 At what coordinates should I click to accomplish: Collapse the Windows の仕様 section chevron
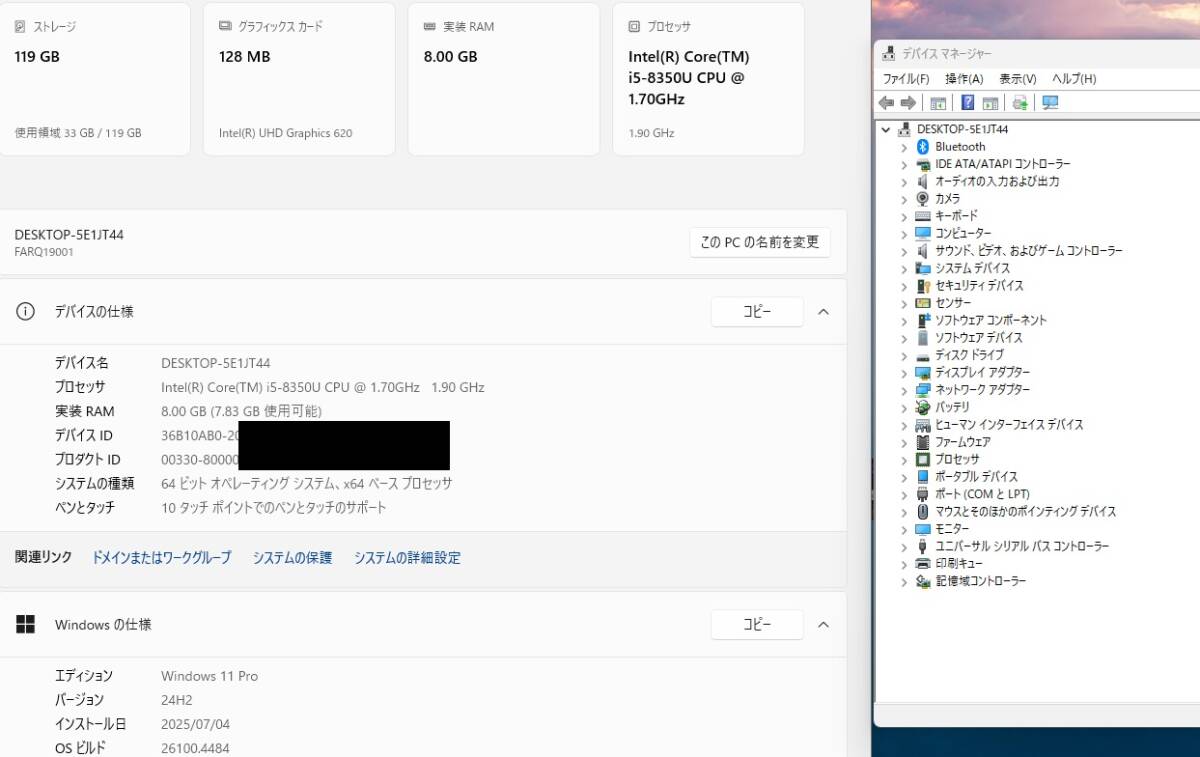[823, 625]
